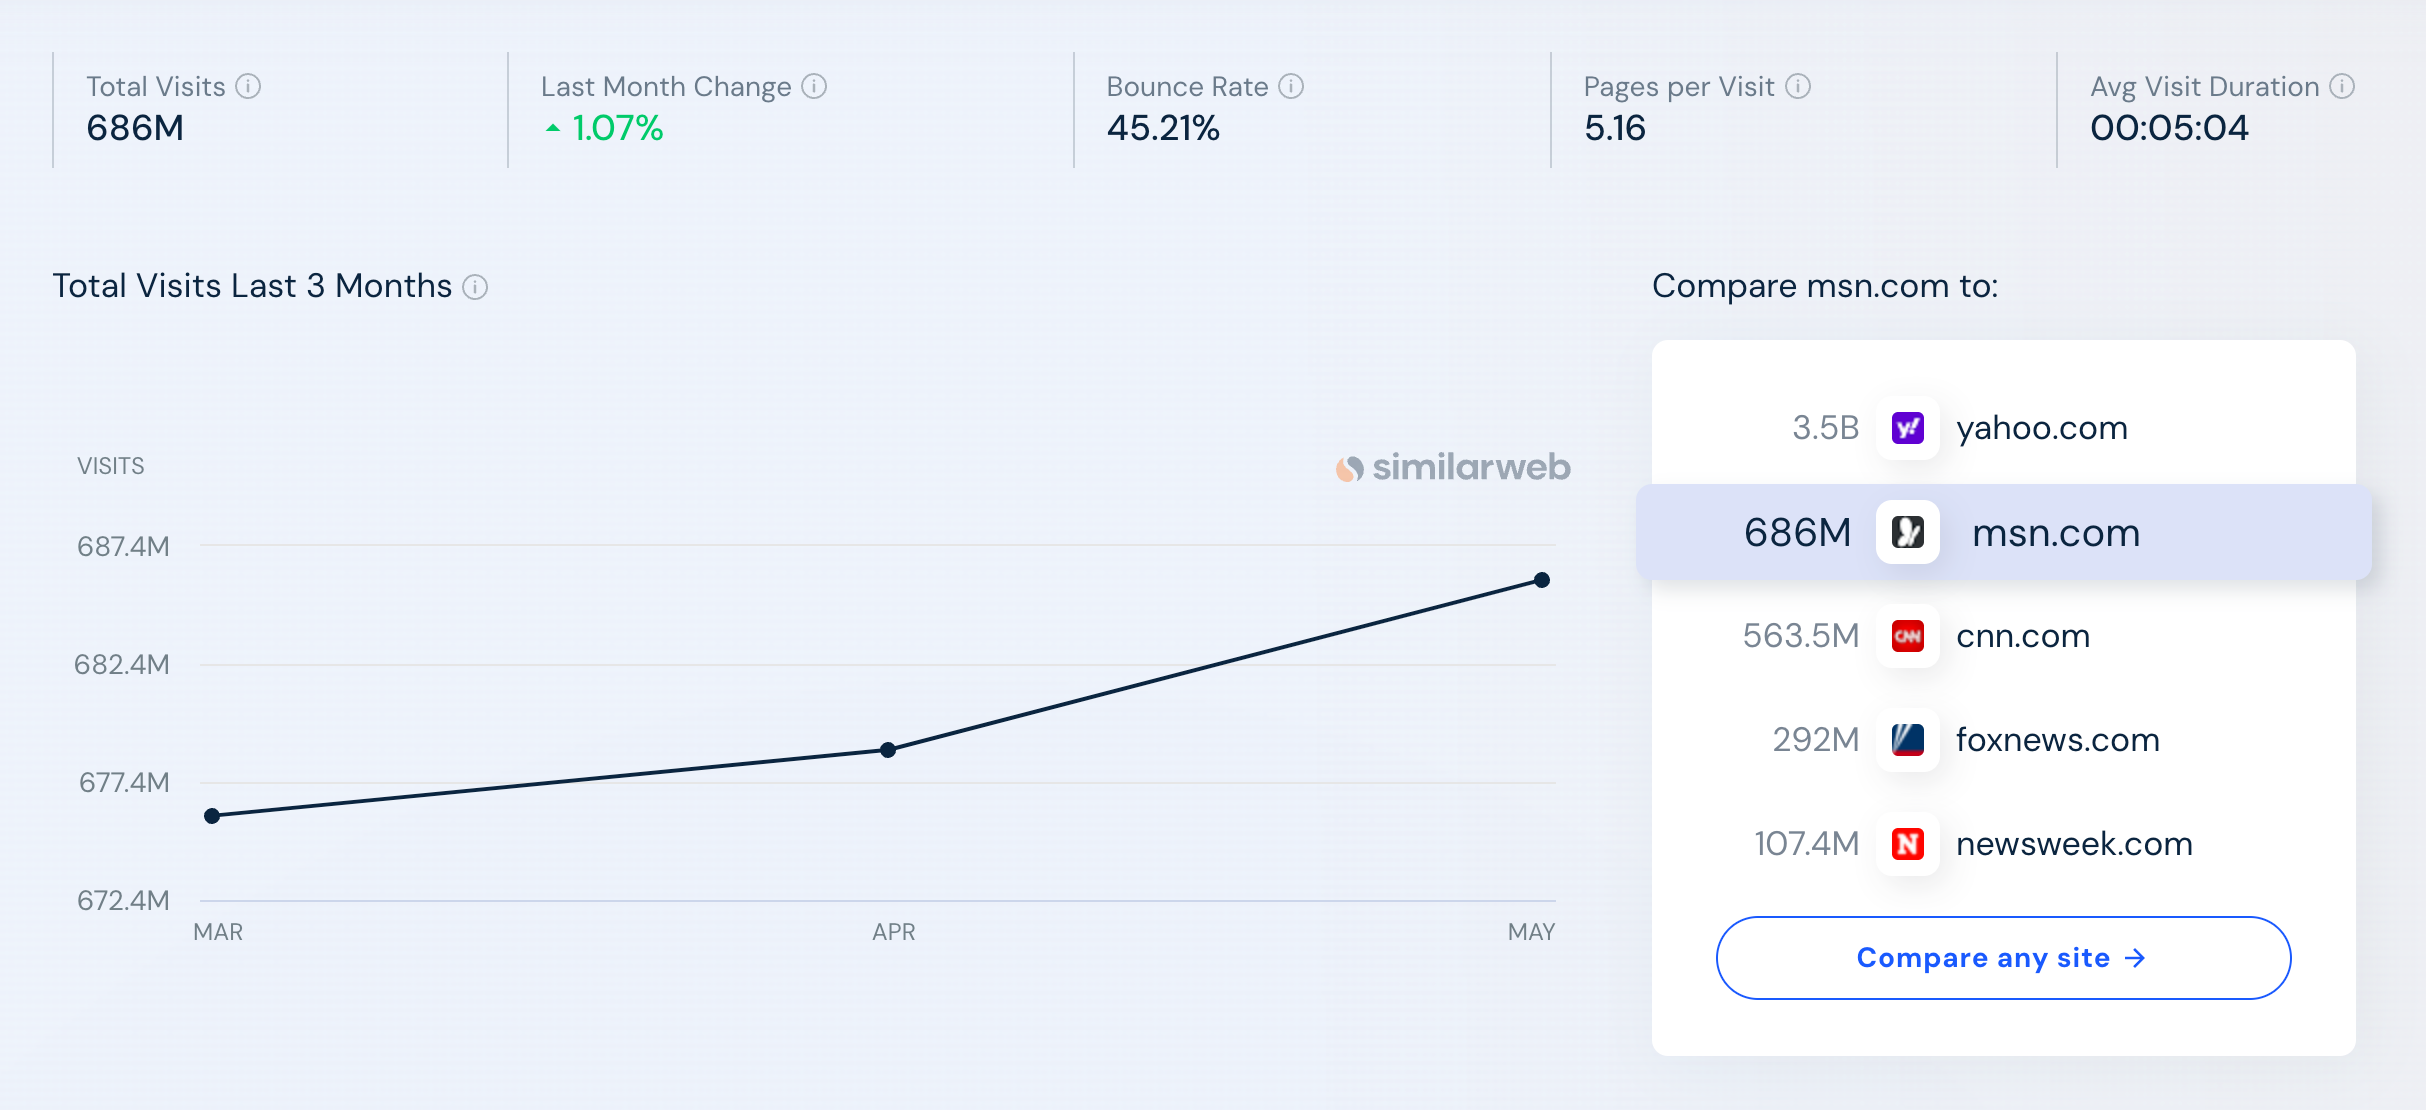This screenshot has height=1110, width=2426.
Task: Click the info icon next to Total Visits
Action: coord(248,87)
